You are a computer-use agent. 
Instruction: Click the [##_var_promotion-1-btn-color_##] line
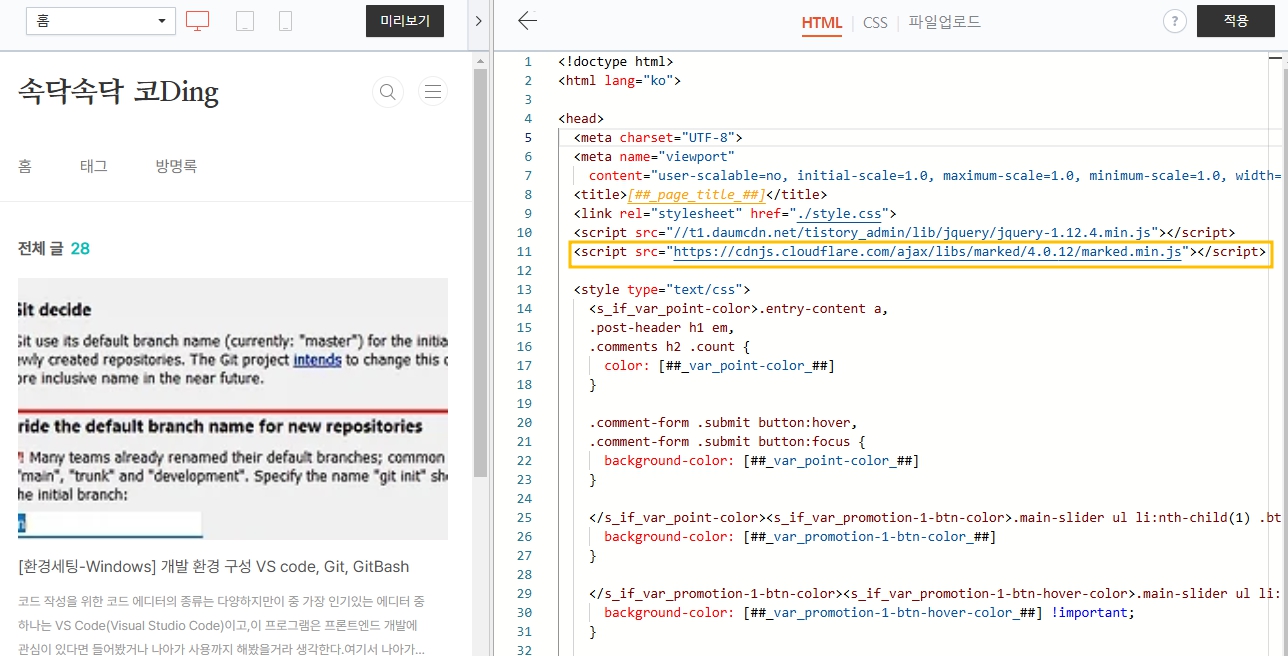pyautogui.click(x=800, y=537)
